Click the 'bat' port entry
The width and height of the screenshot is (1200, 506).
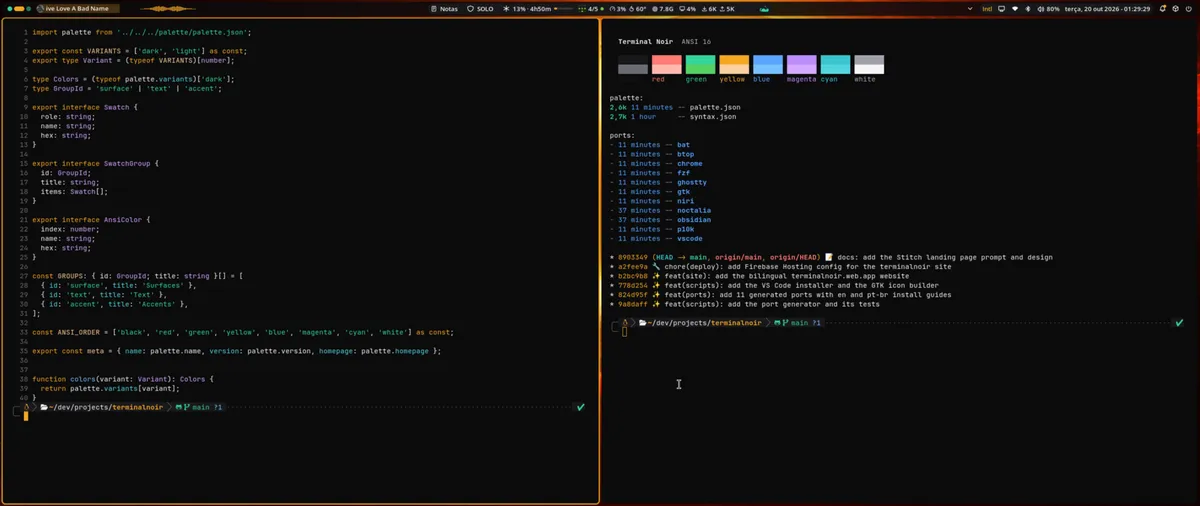pyautogui.click(x=683, y=145)
